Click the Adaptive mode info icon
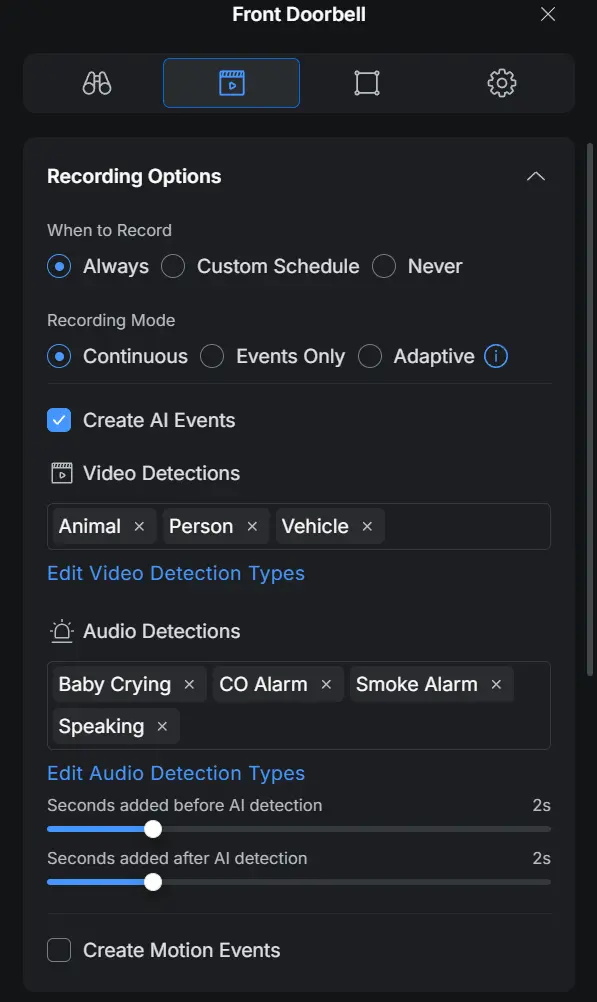This screenshot has width=597, height=1002. (x=496, y=356)
